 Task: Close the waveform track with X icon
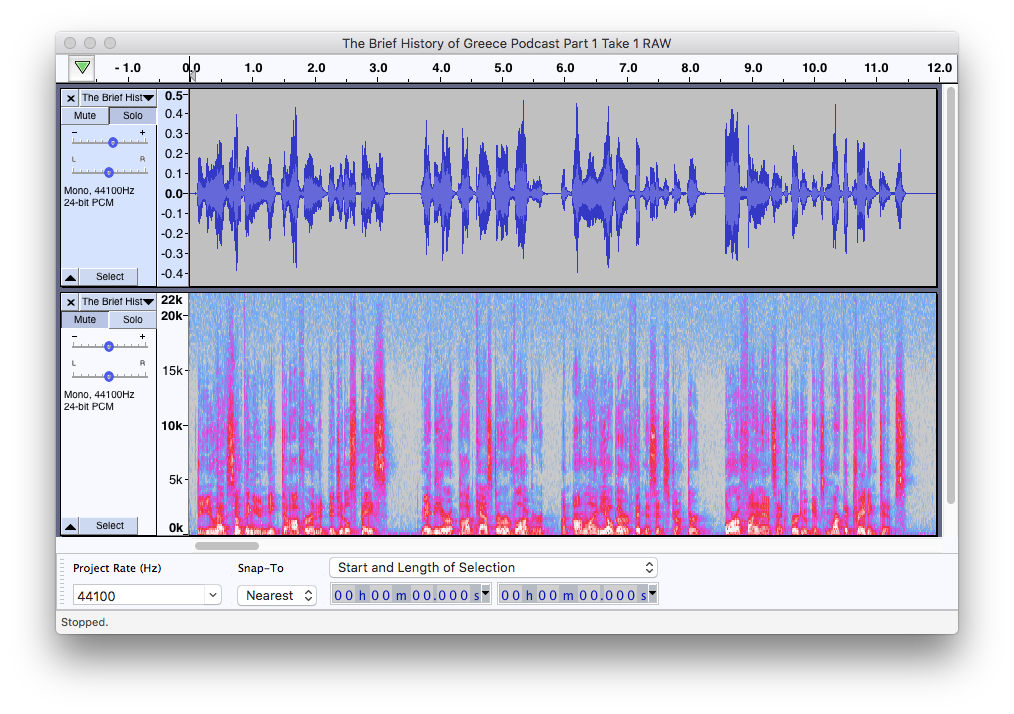tap(70, 98)
